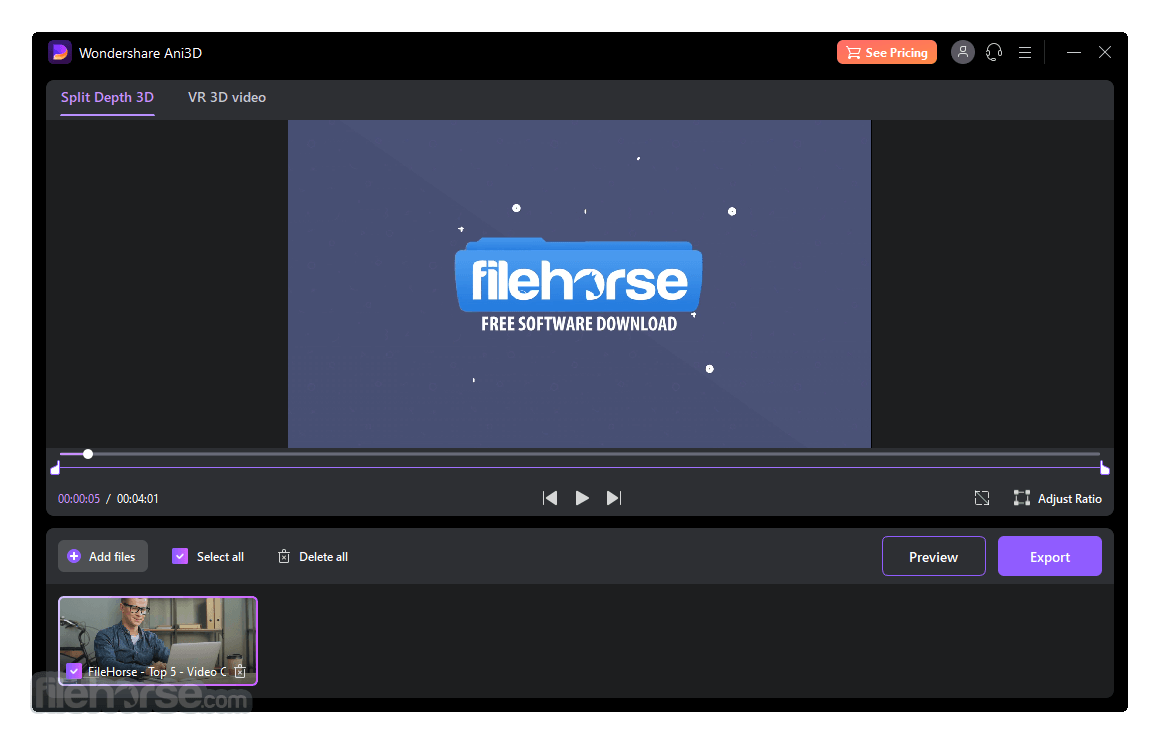1160x744 pixels.
Task: Switch to the Split Depth 3D tab
Action: coord(107,98)
